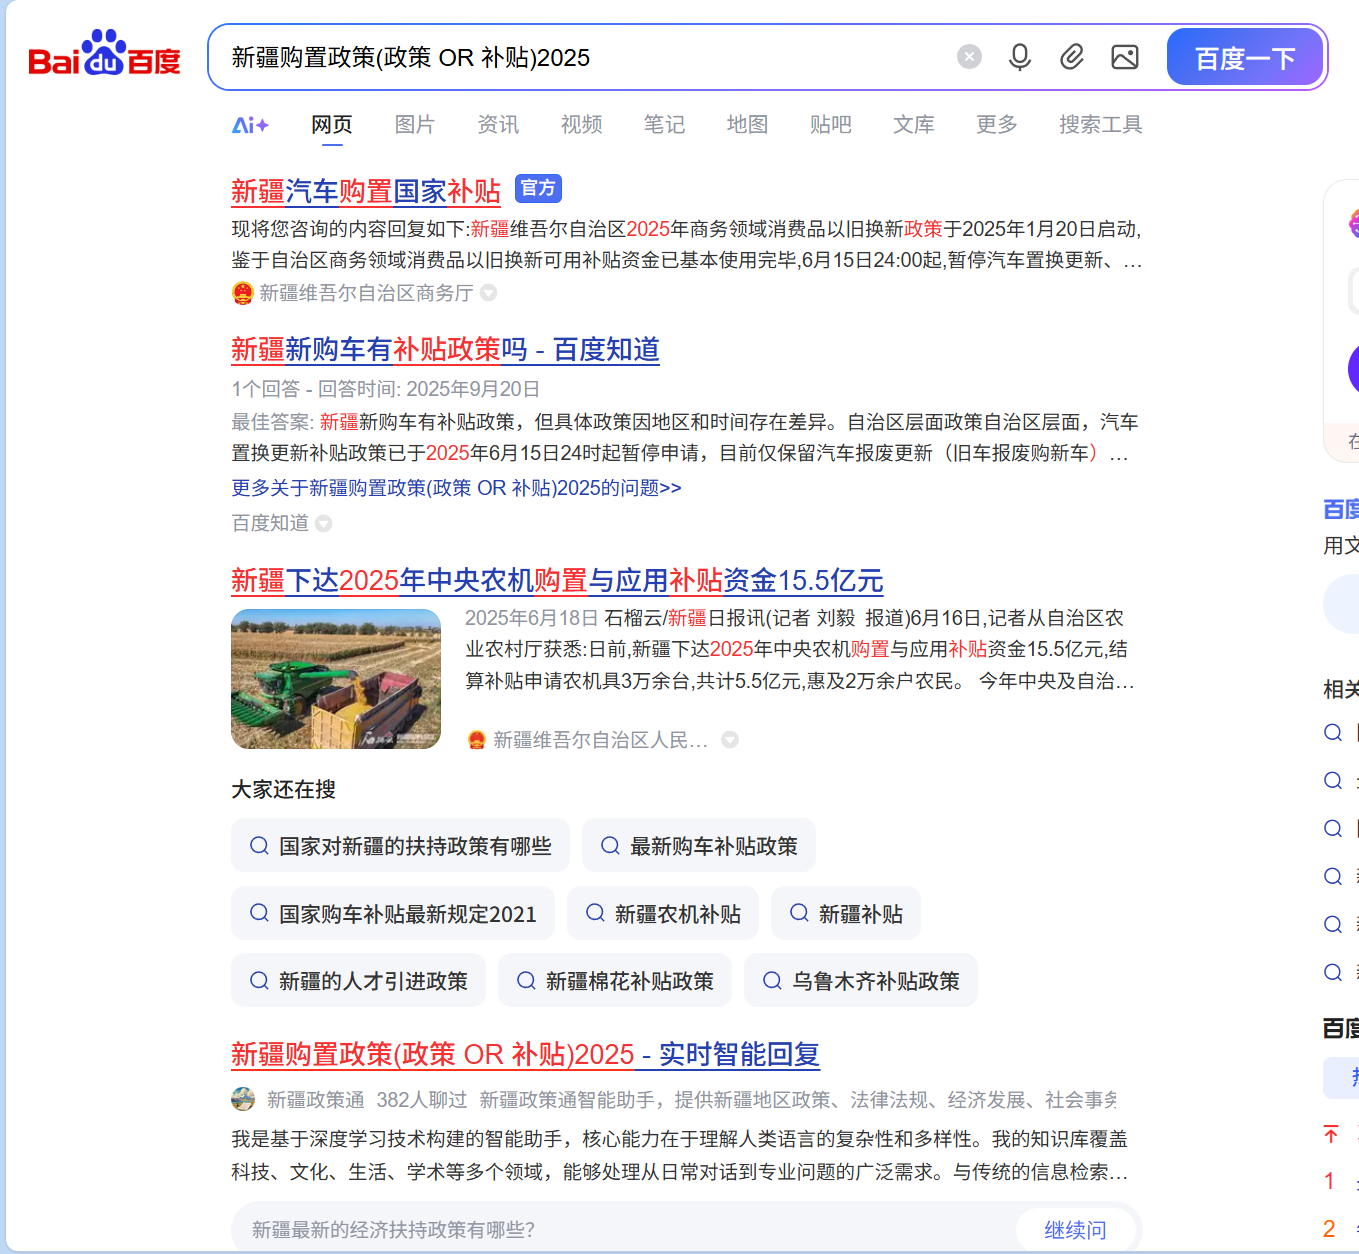The height and width of the screenshot is (1254, 1359).
Task: Expand dropdown next to 新疆维吾尔自治区商务厅
Action: click(x=489, y=293)
